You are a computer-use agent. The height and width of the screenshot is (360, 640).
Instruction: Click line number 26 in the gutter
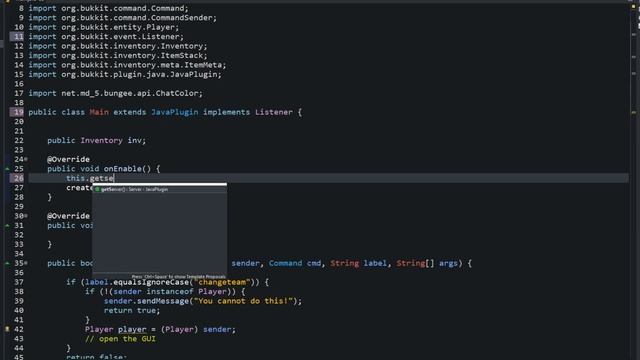18,178
